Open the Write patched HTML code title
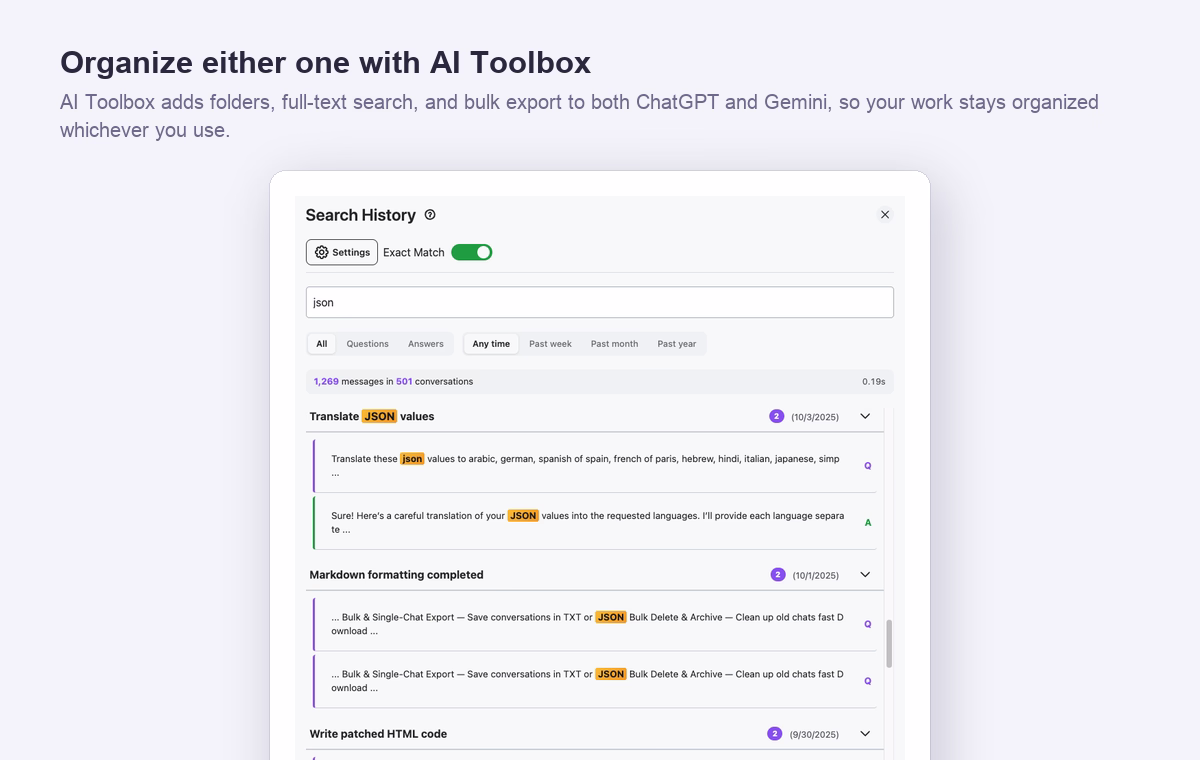Screen dimensions: 1200x760 (378, 734)
